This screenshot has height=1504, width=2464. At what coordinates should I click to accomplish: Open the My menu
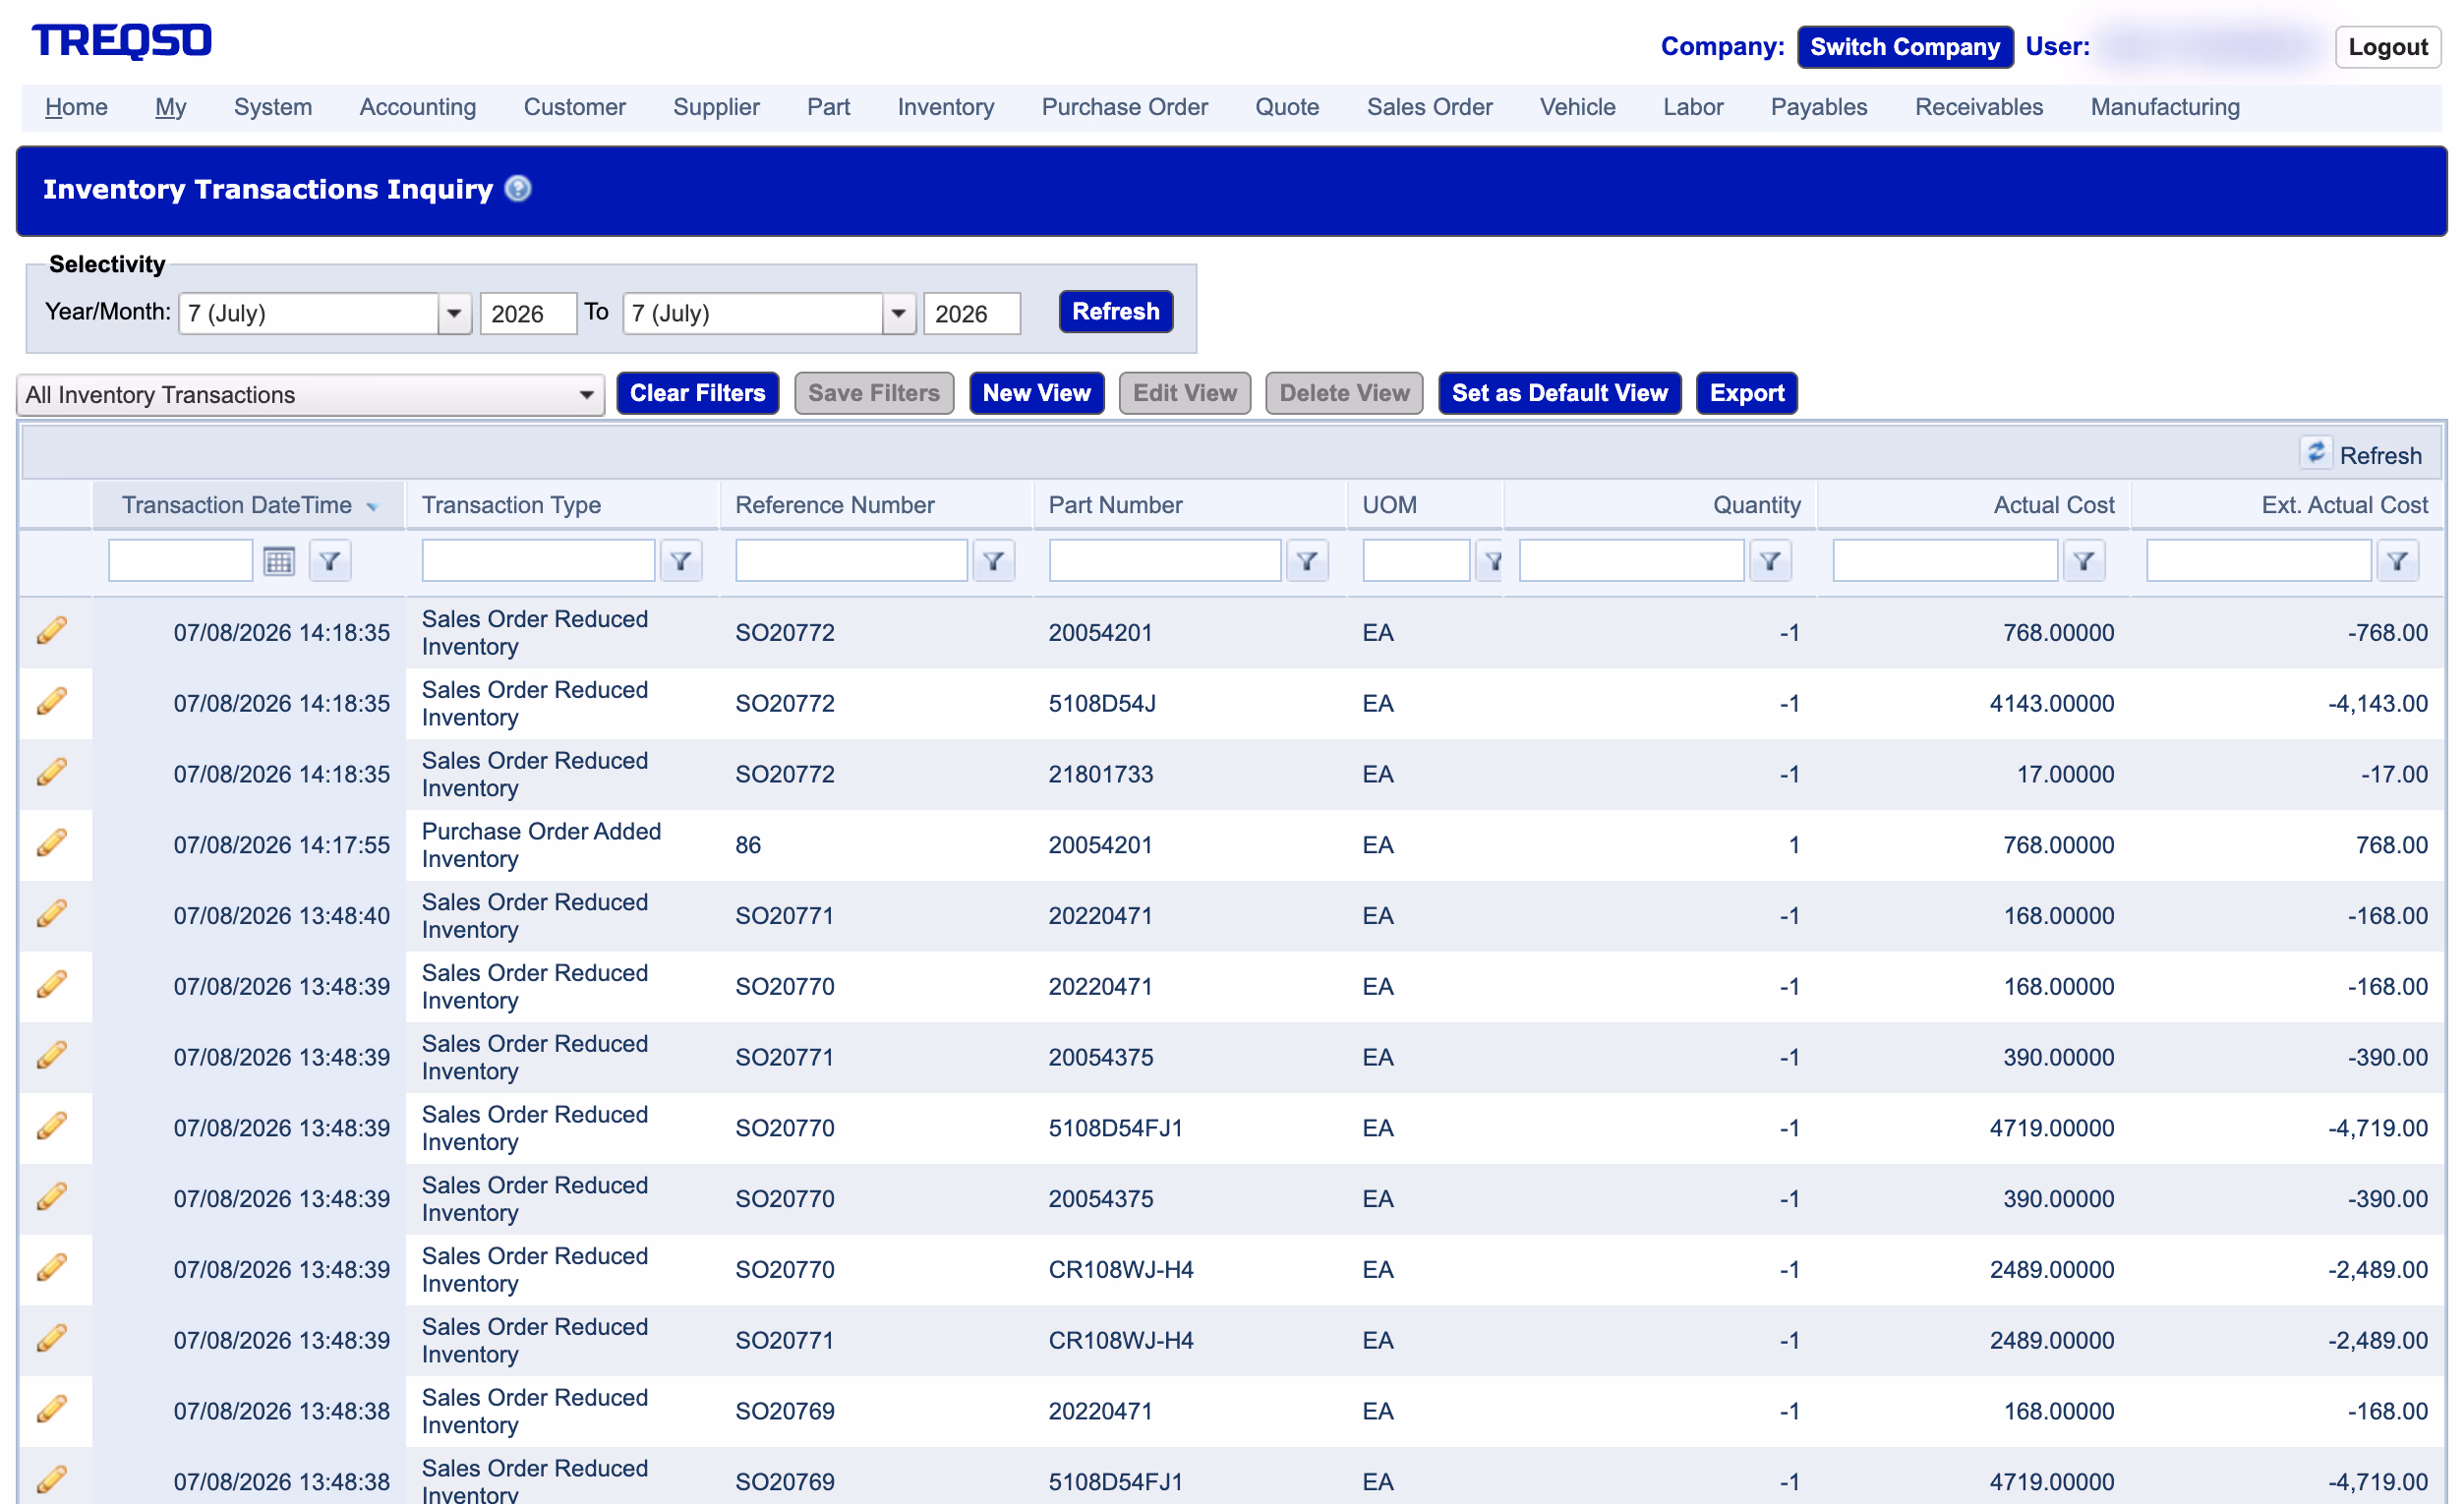pyautogui.click(x=170, y=107)
